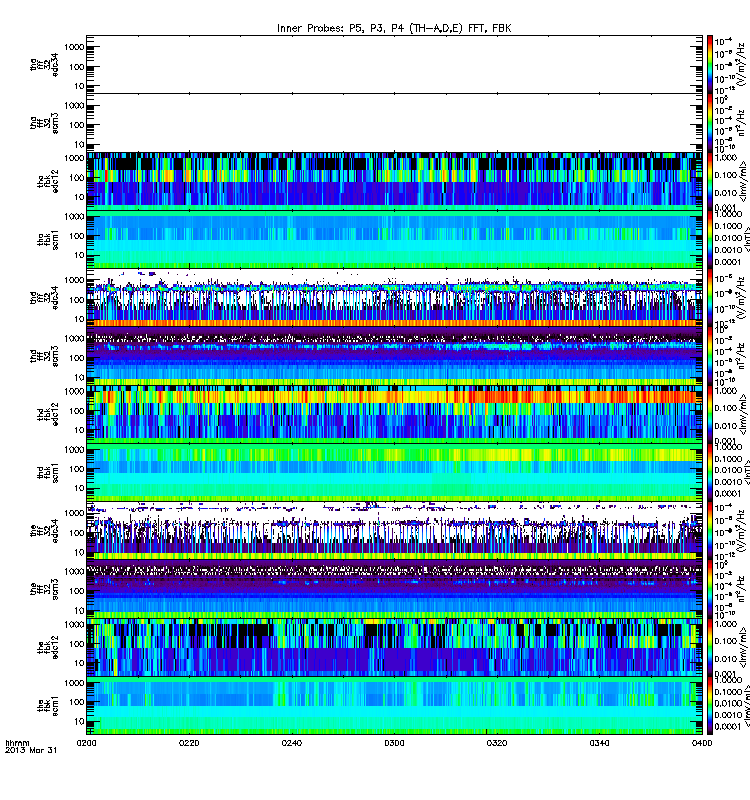Click the 'tha fbk scm1' y-axis label
The image size is (750, 800).
click(x=48, y=239)
